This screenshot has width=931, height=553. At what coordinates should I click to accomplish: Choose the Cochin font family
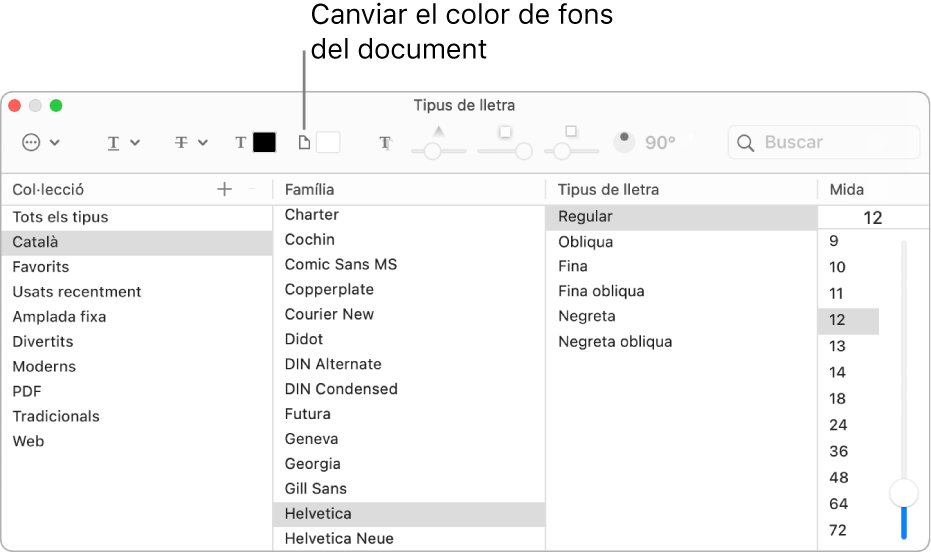(x=409, y=240)
